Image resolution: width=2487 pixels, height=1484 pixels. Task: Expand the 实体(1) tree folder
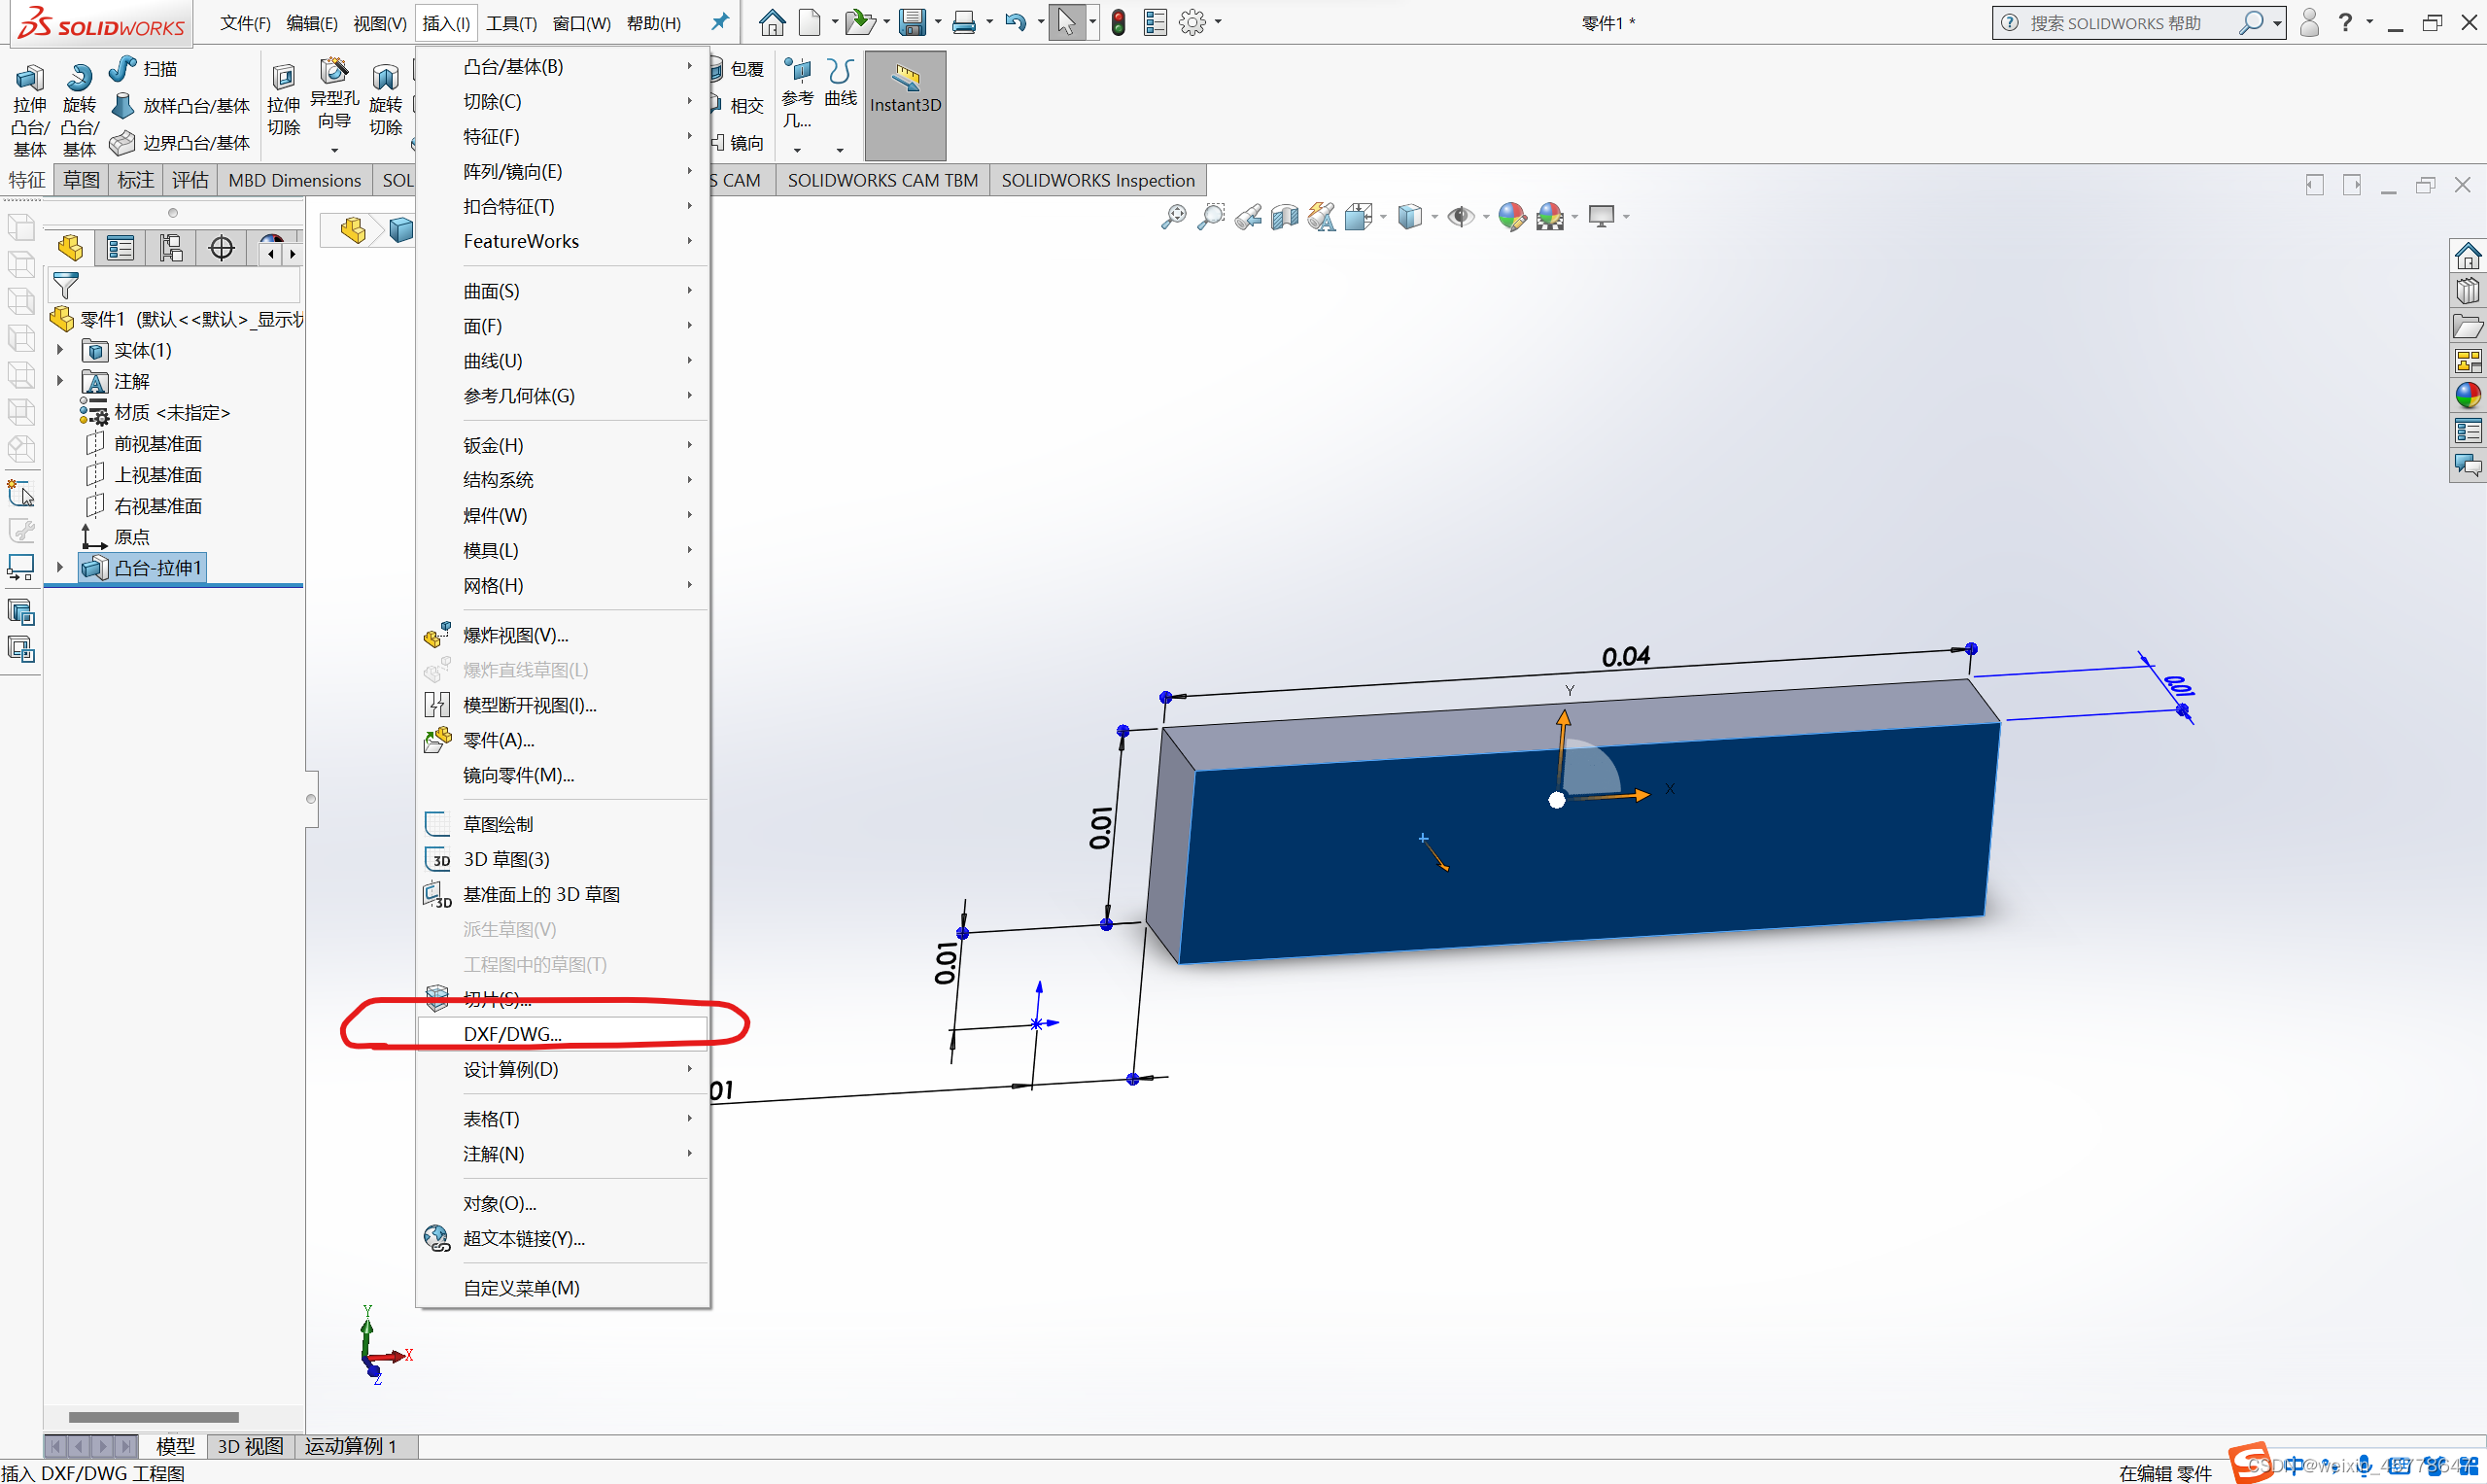pos(60,350)
